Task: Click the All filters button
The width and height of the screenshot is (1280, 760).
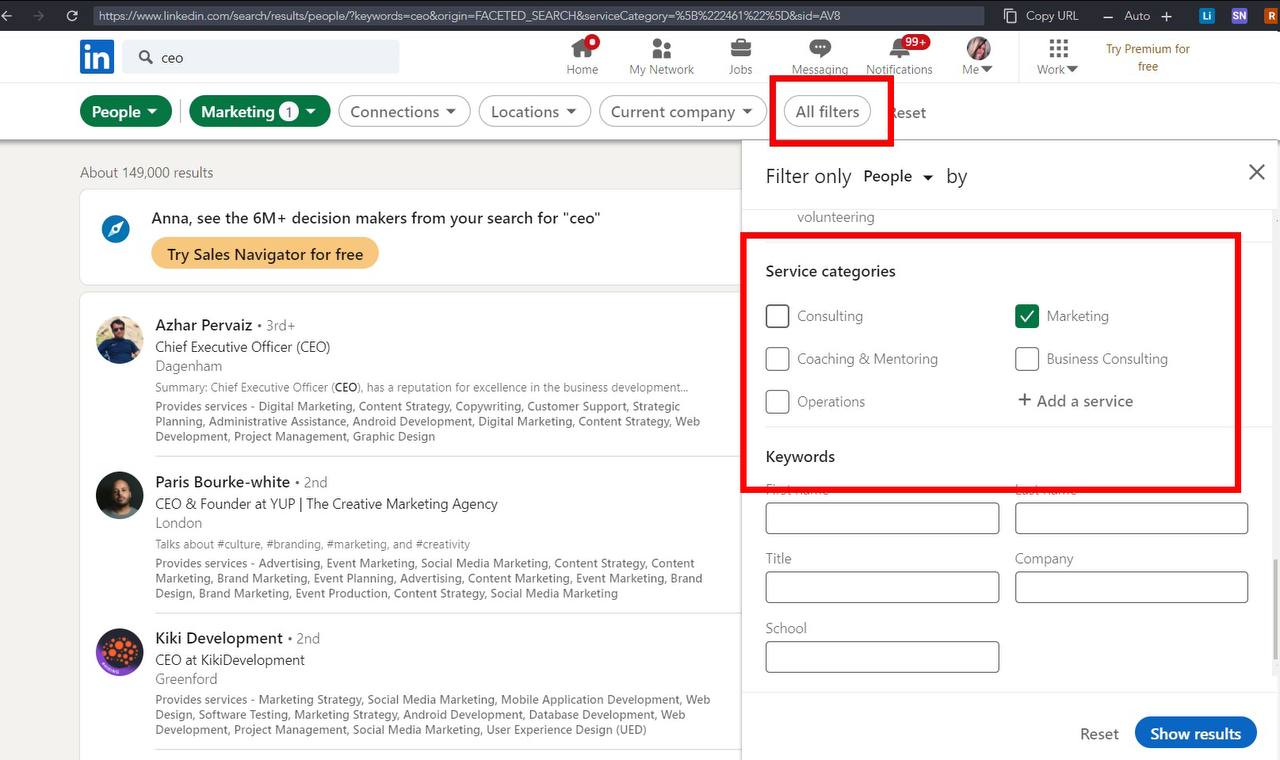Action: point(827,112)
